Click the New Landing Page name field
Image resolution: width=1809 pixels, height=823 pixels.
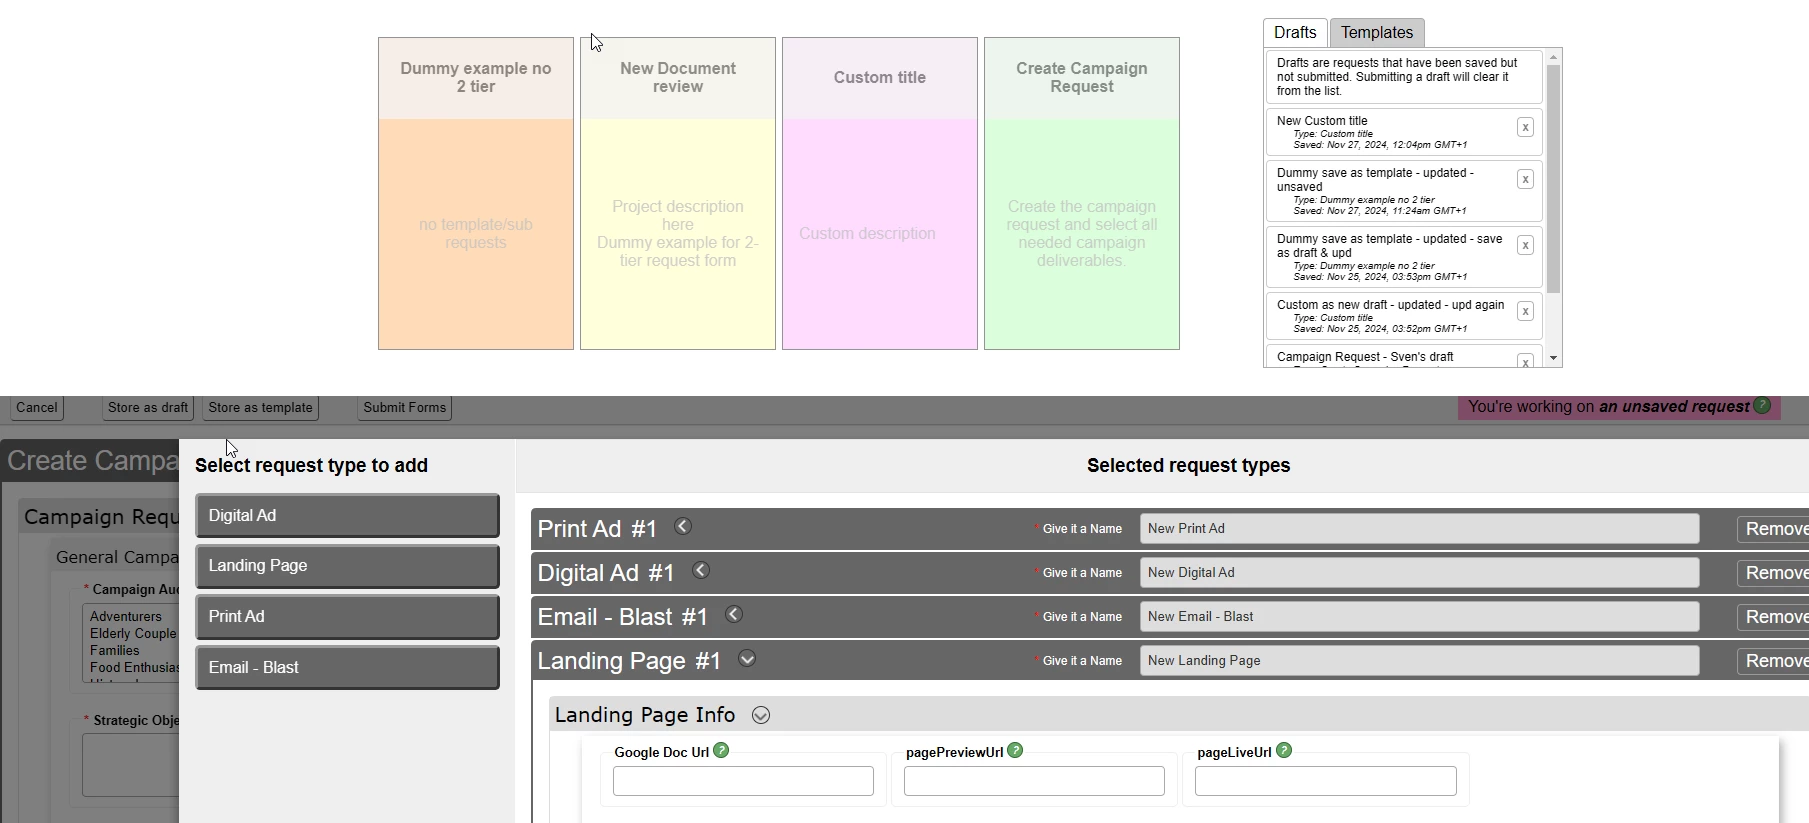1419,661
